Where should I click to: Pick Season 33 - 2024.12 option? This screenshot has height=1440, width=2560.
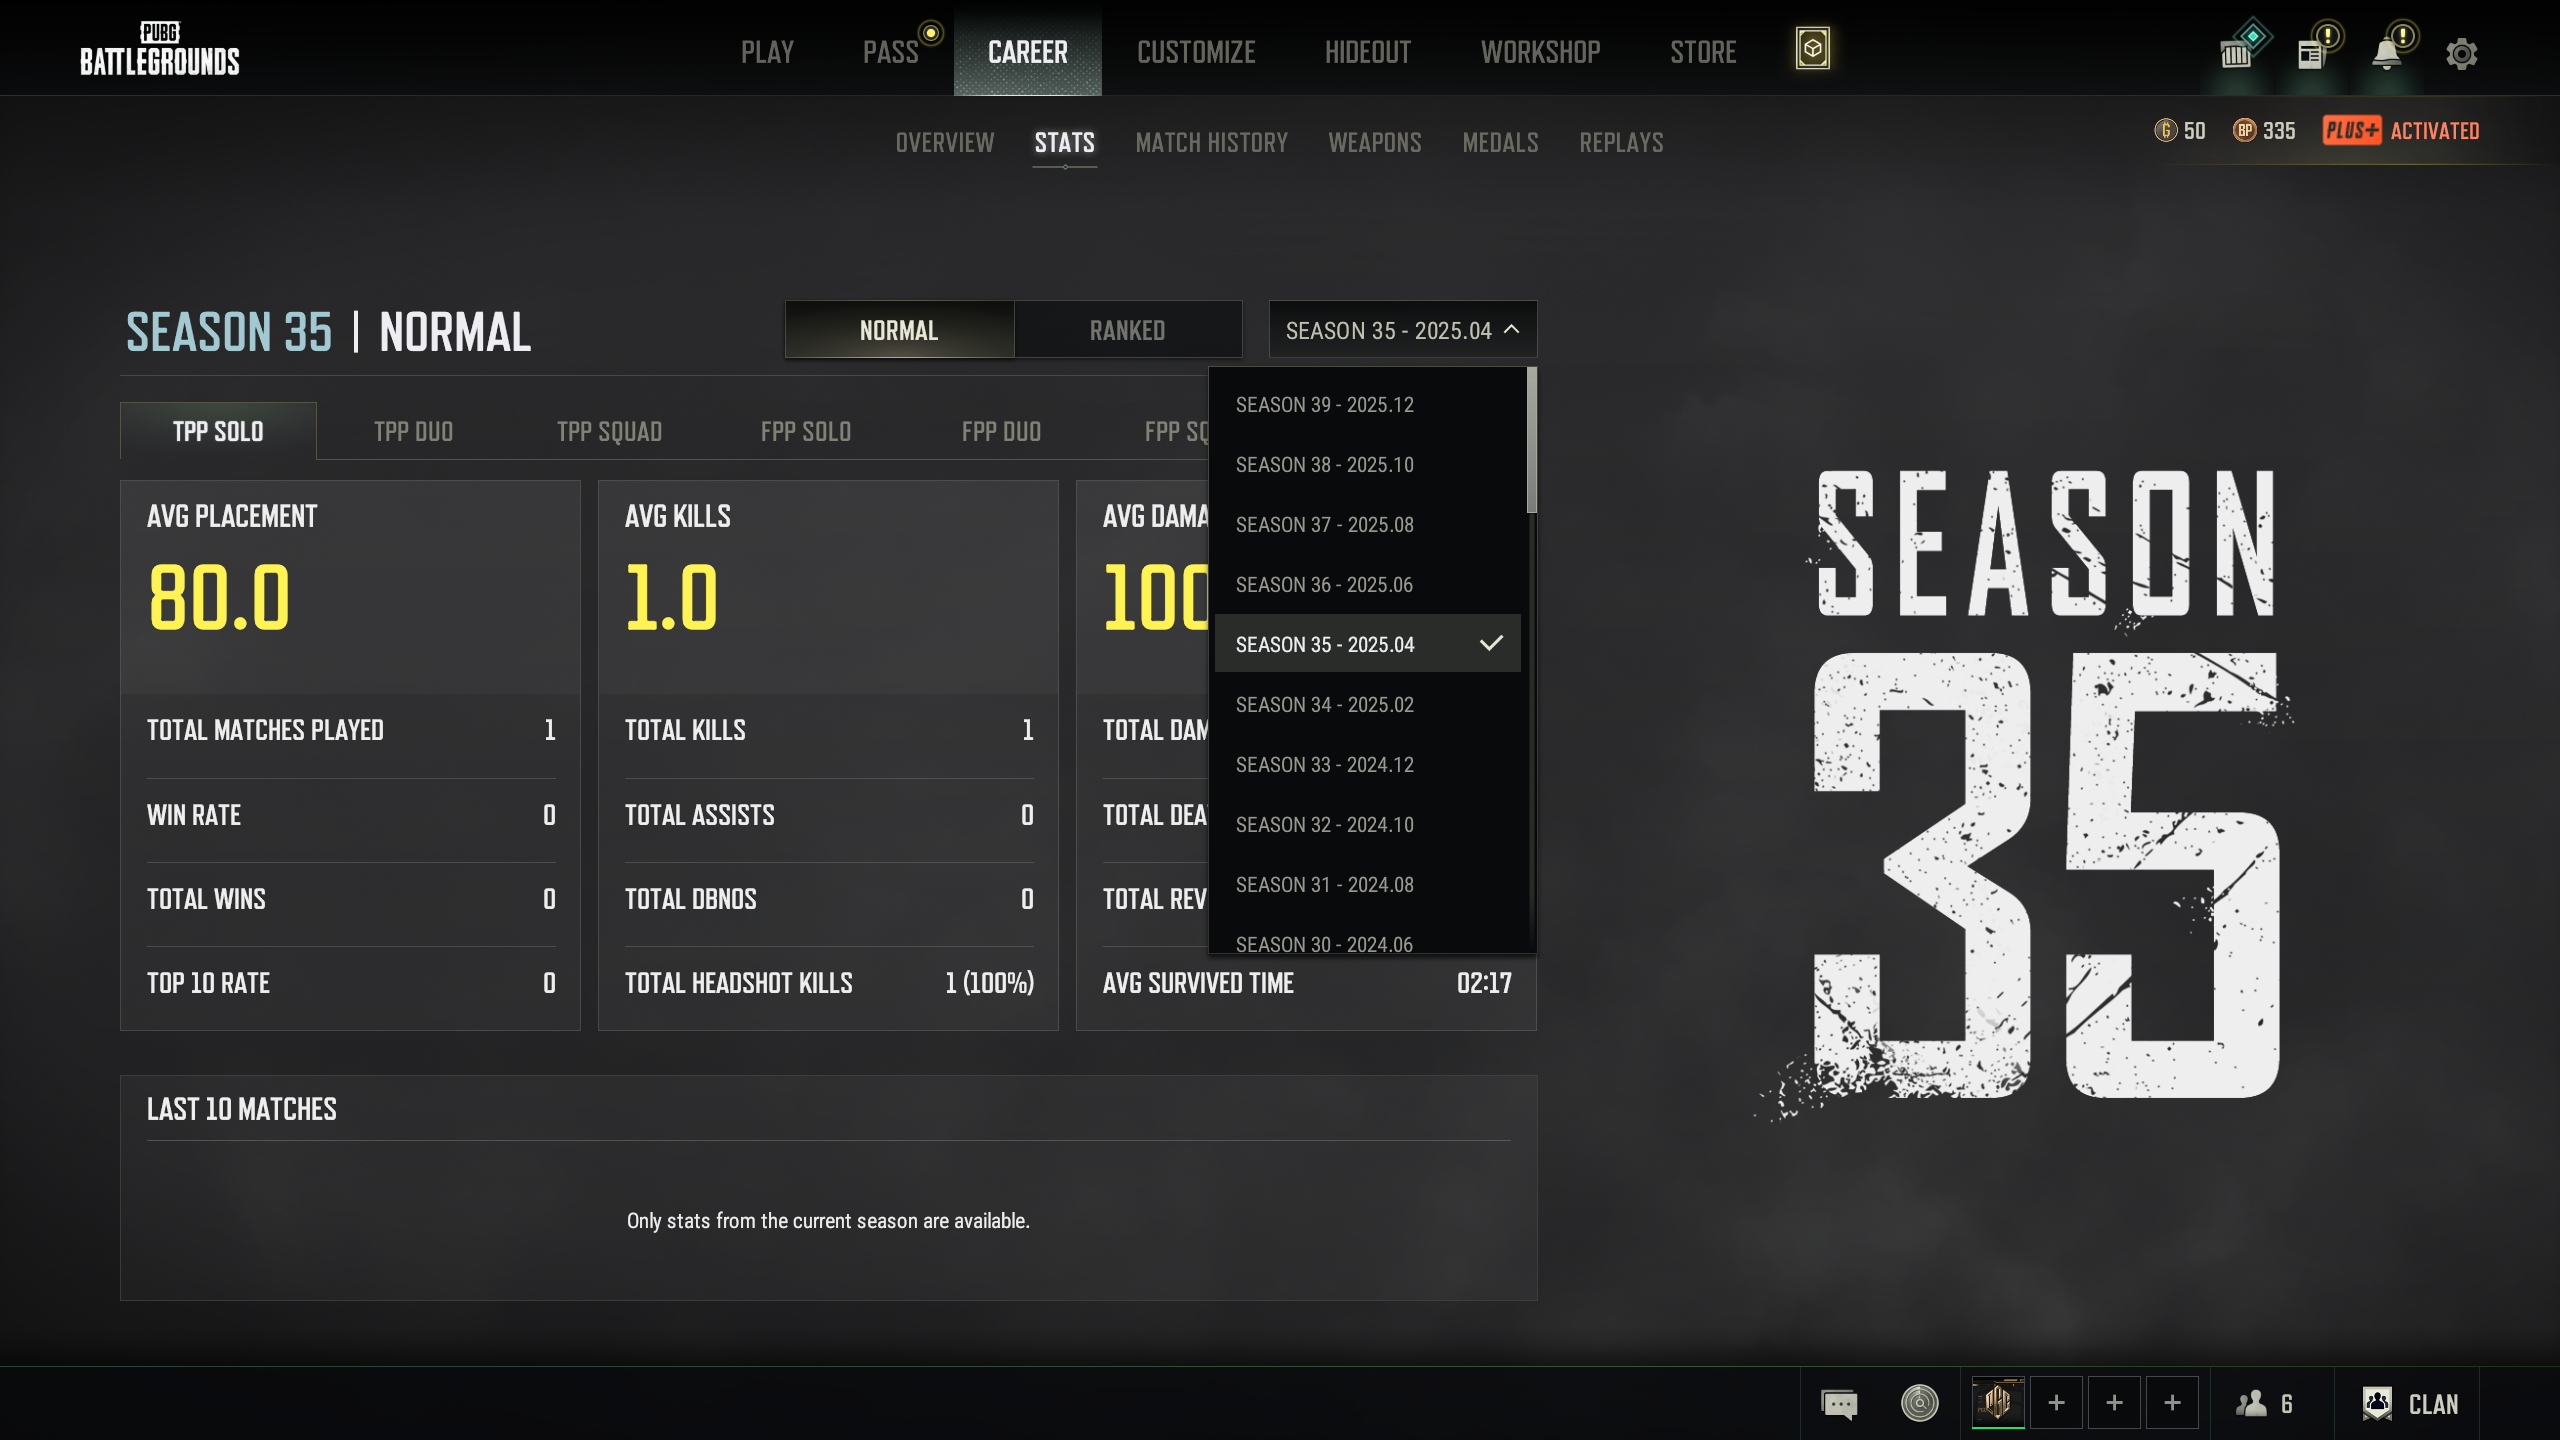tap(1324, 765)
